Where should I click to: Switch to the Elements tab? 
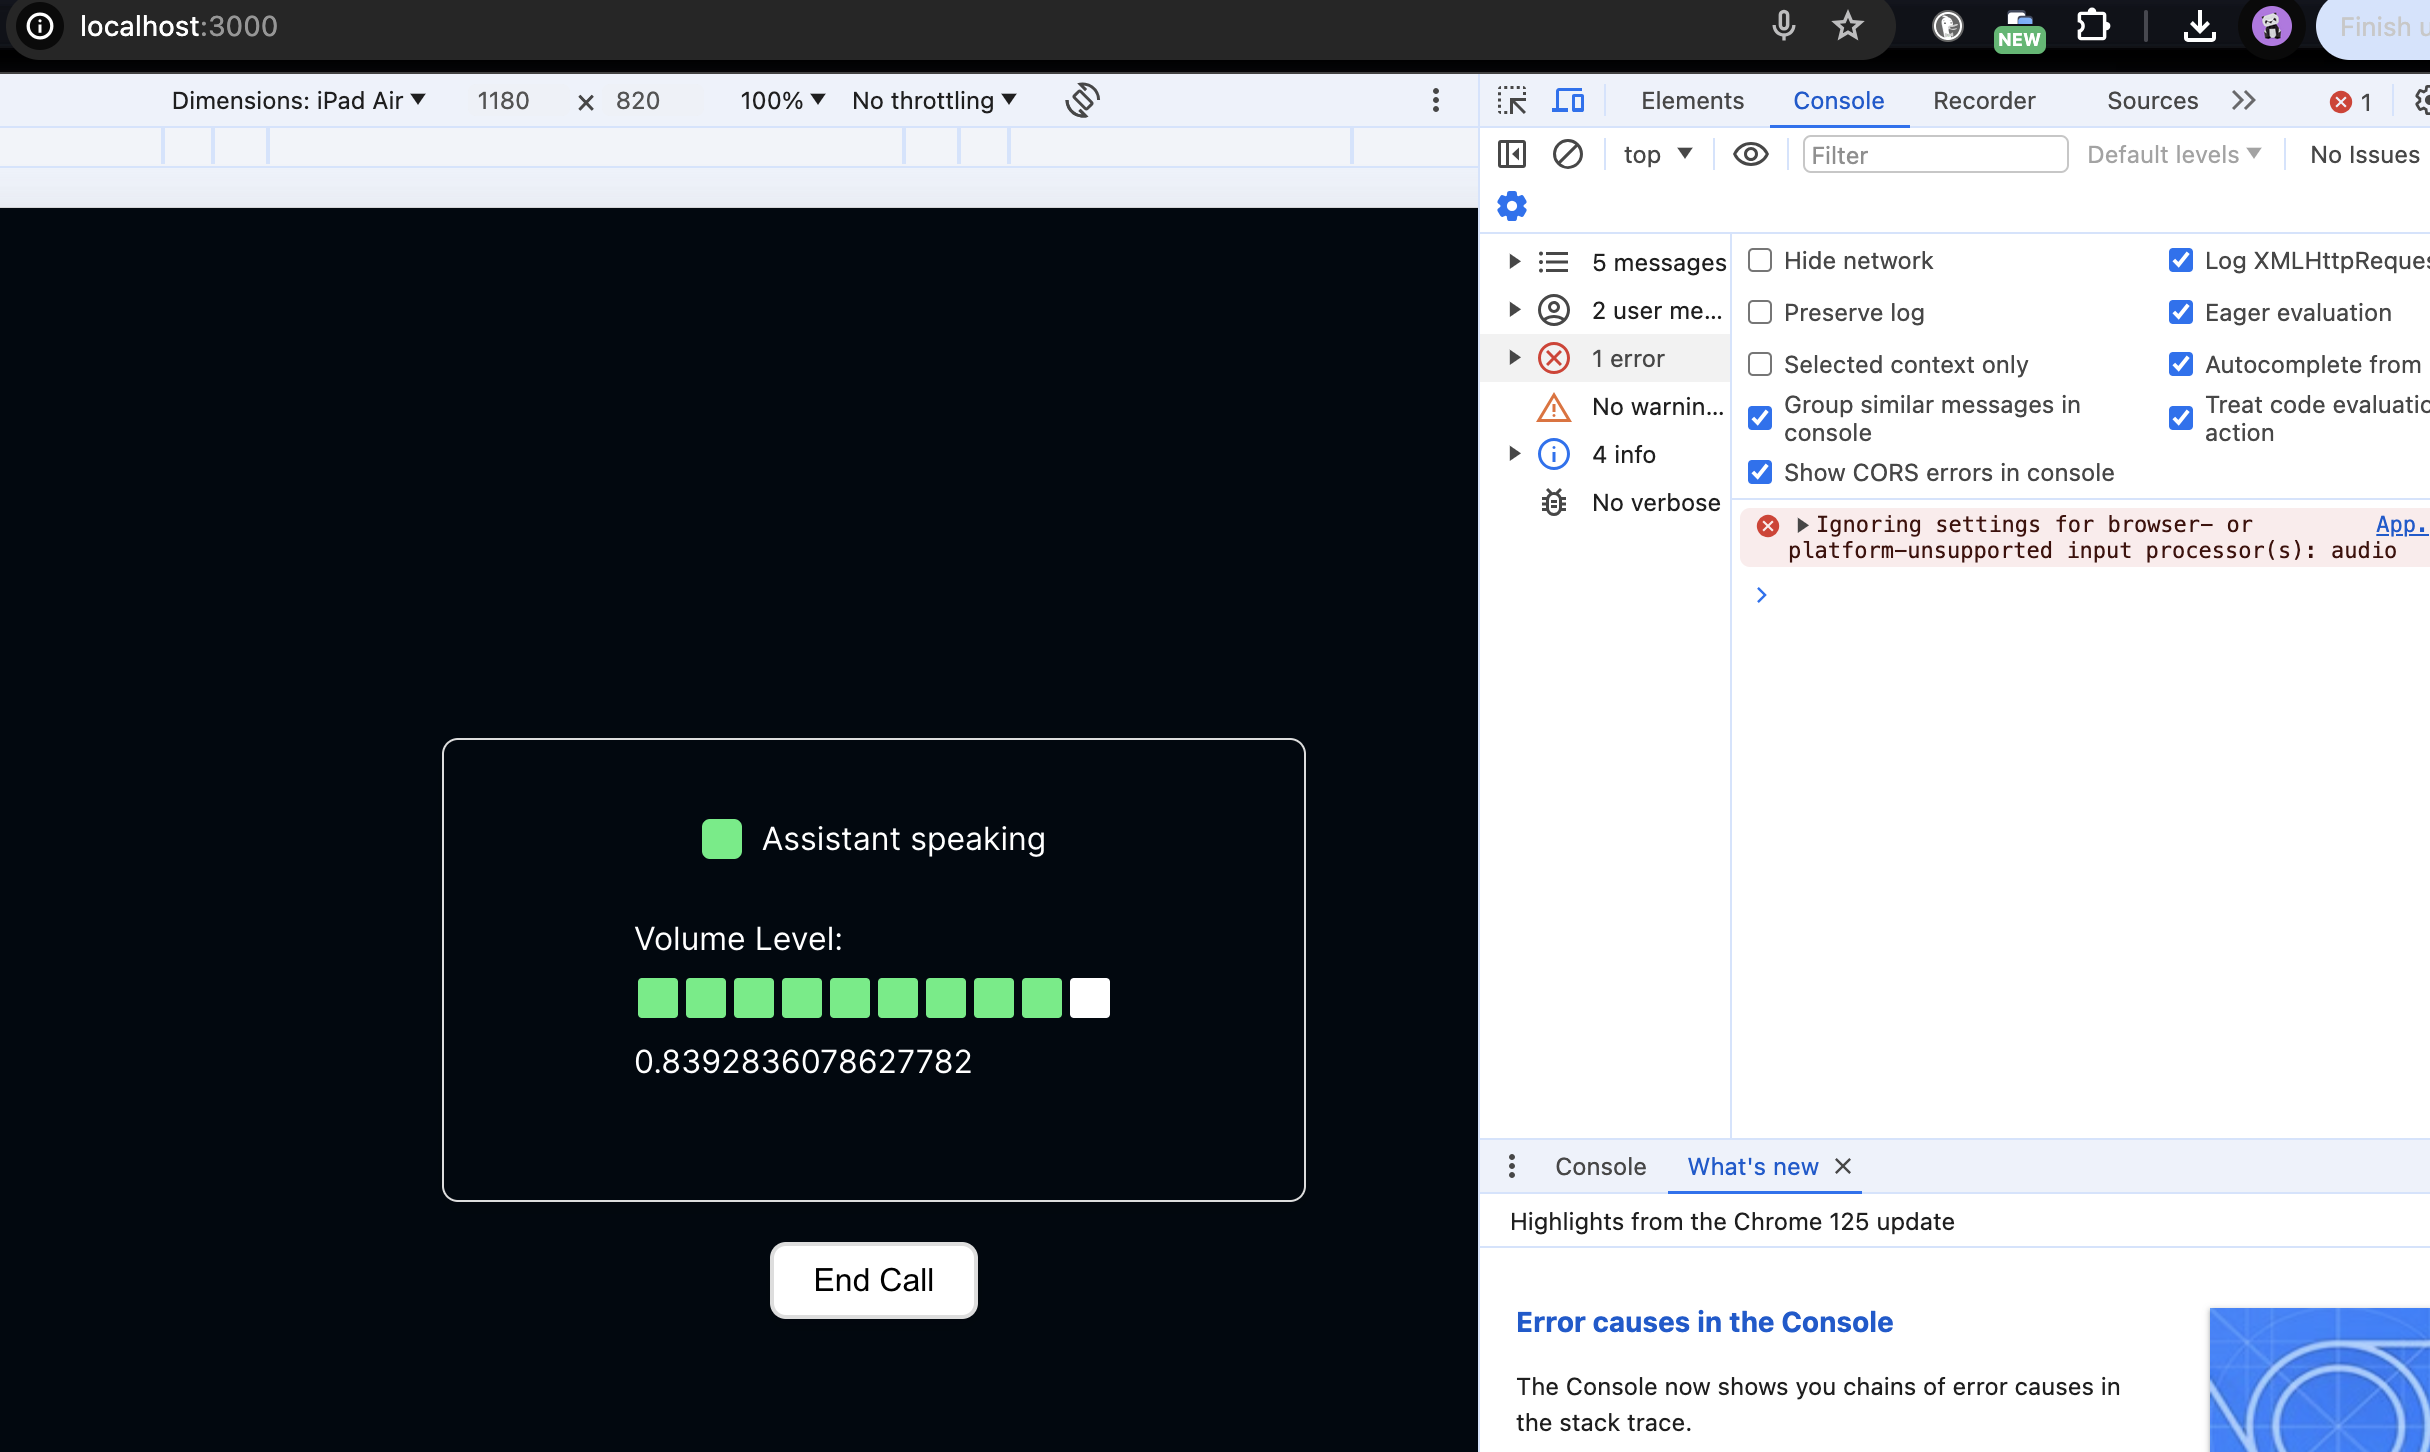click(x=1692, y=101)
